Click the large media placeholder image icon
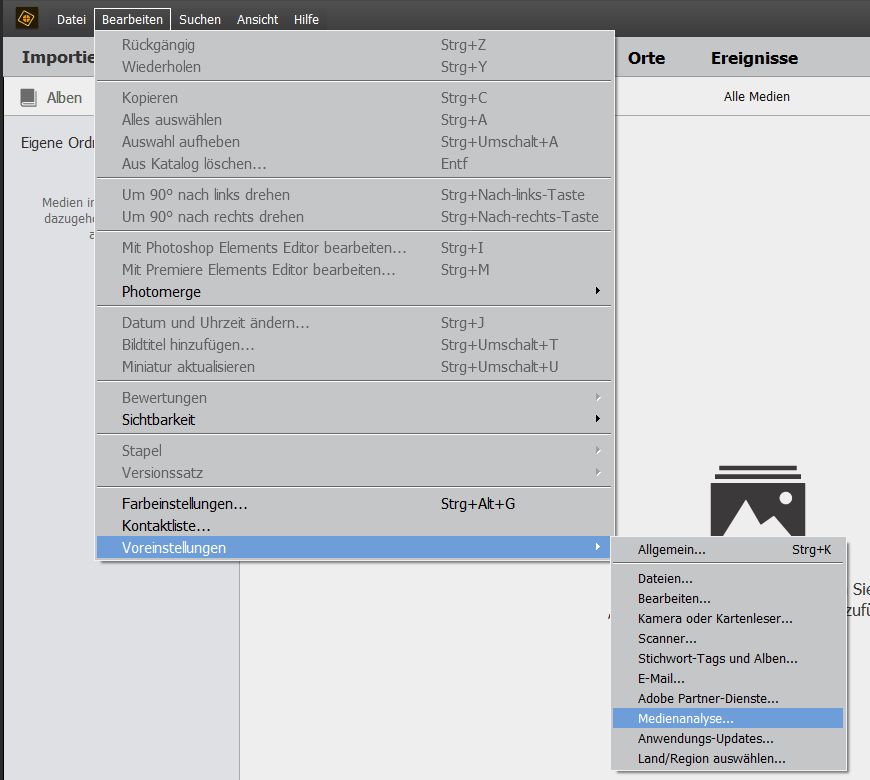The width and height of the screenshot is (870, 780). (x=757, y=500)
